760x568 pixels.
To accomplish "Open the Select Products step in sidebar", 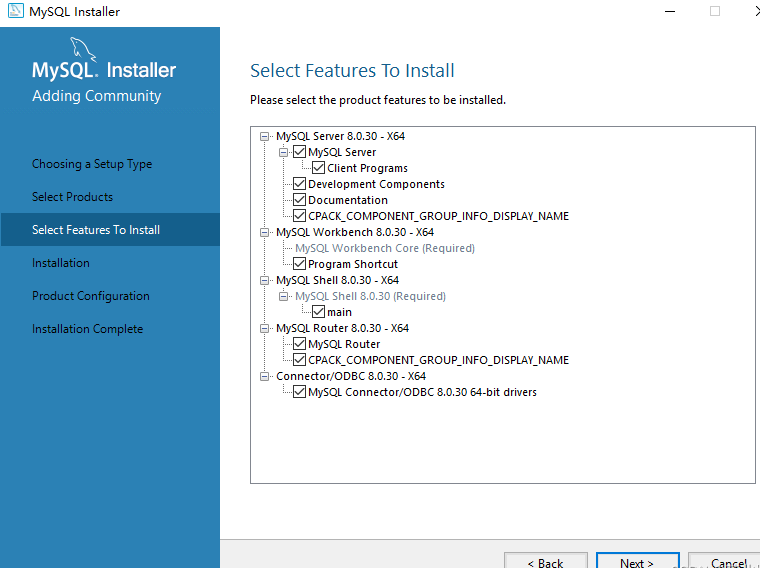I will click(72, 197).
